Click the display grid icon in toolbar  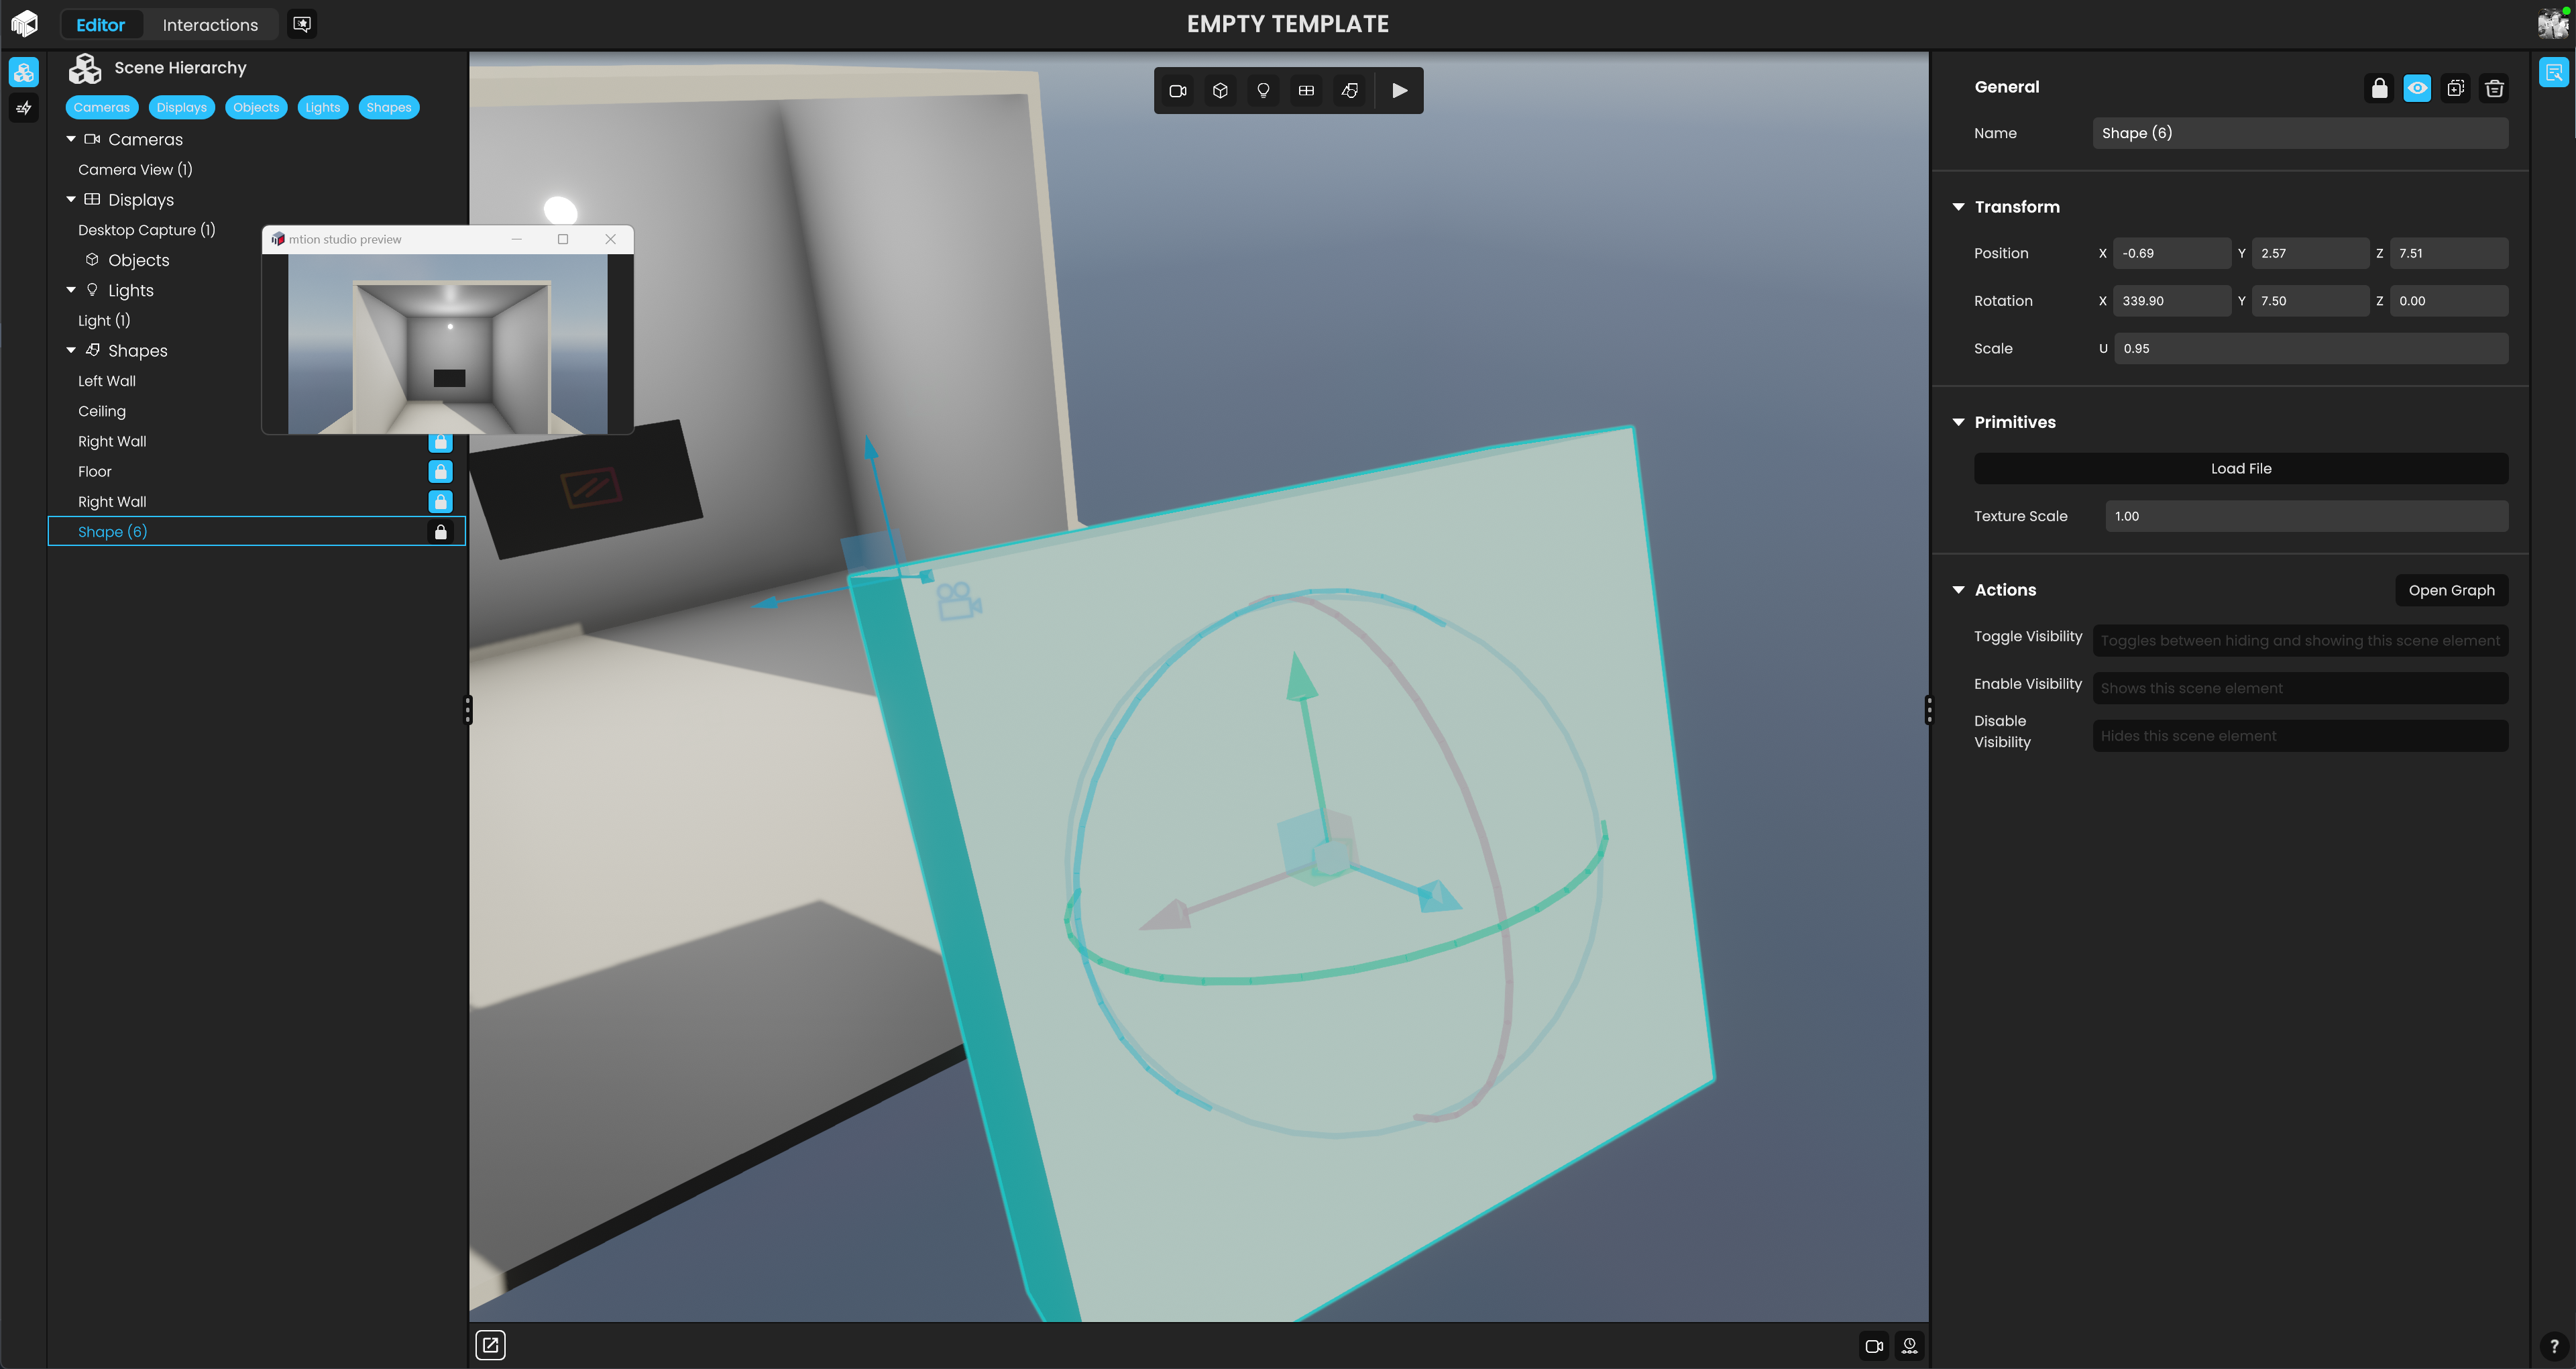[x=1306, y=91]
